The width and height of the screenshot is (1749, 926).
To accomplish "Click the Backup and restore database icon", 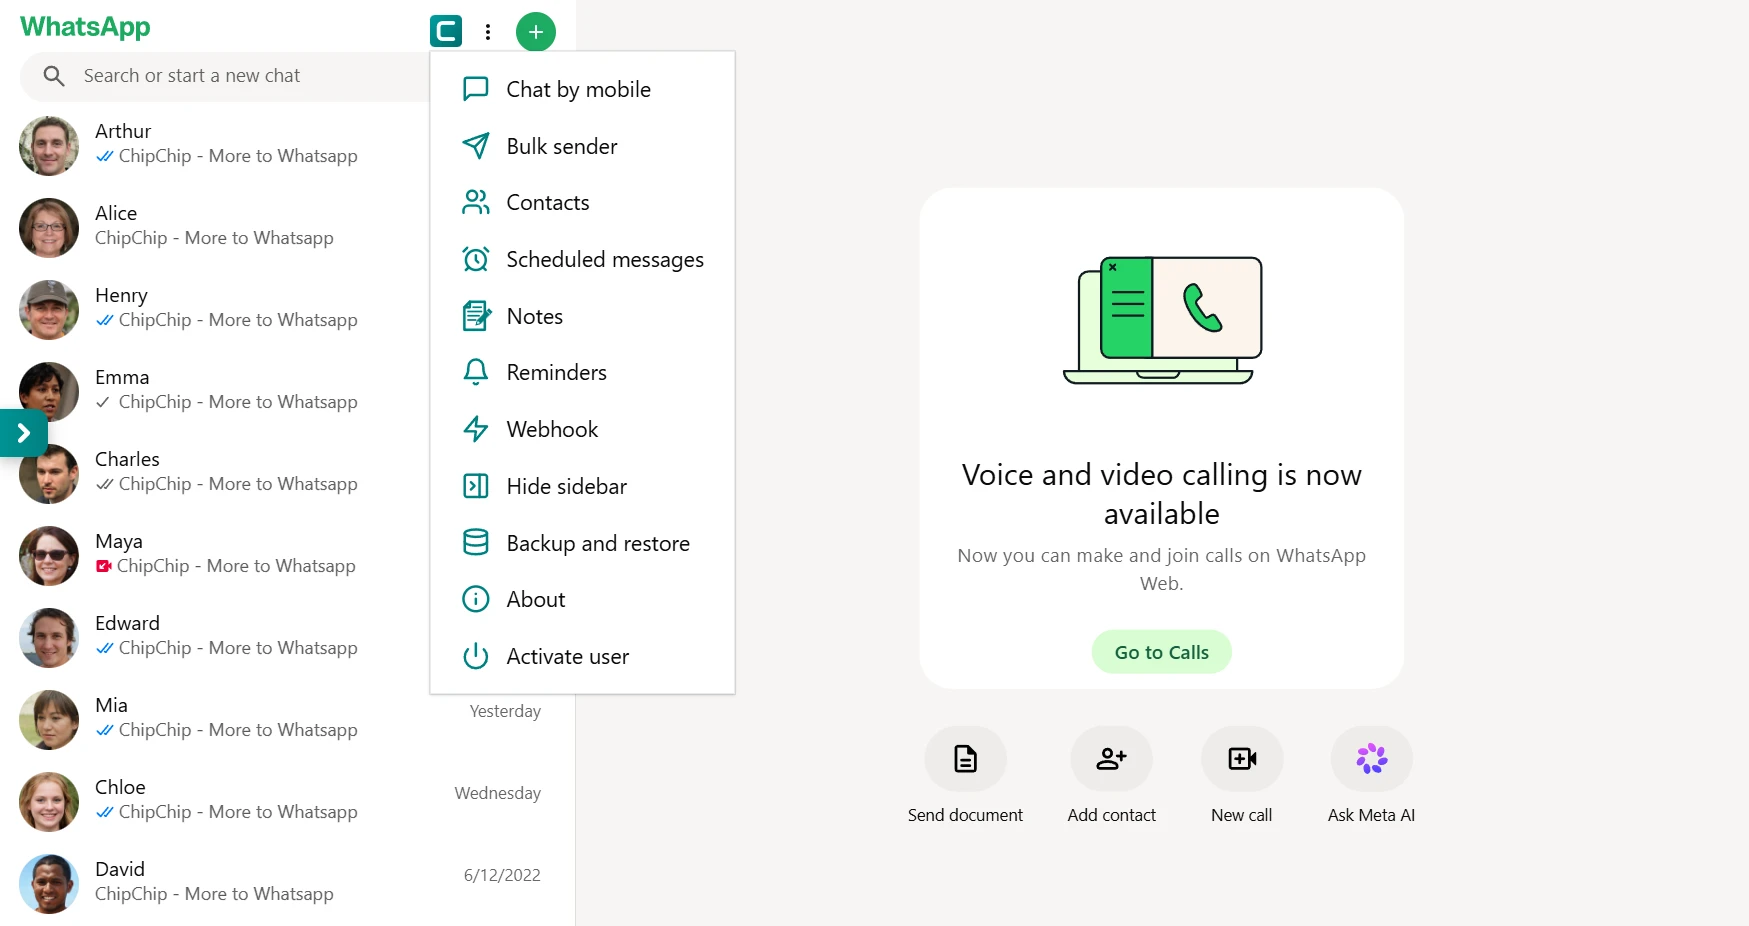I will [476, 543].
